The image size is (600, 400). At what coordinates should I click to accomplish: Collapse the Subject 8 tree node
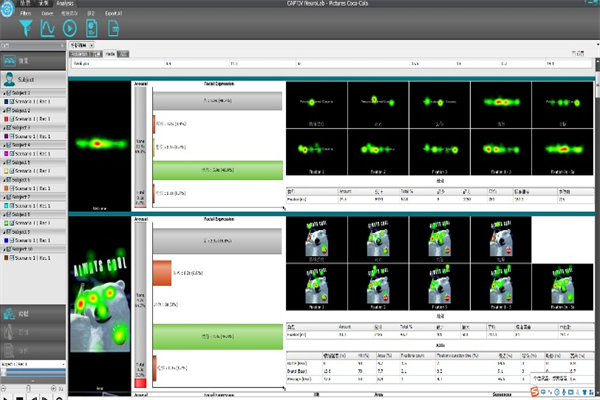pyautogui.click(x=4, y=215)
